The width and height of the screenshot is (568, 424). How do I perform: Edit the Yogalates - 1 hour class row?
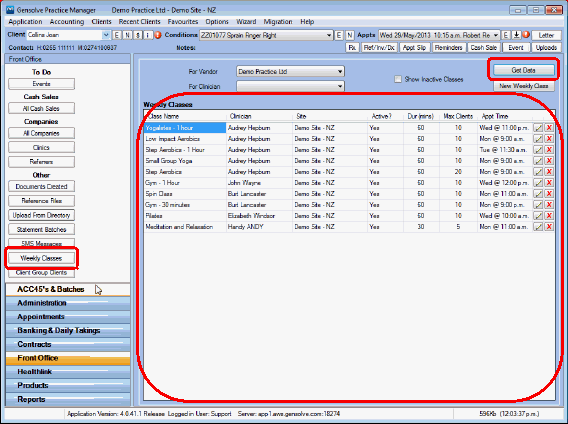point(538,128)
